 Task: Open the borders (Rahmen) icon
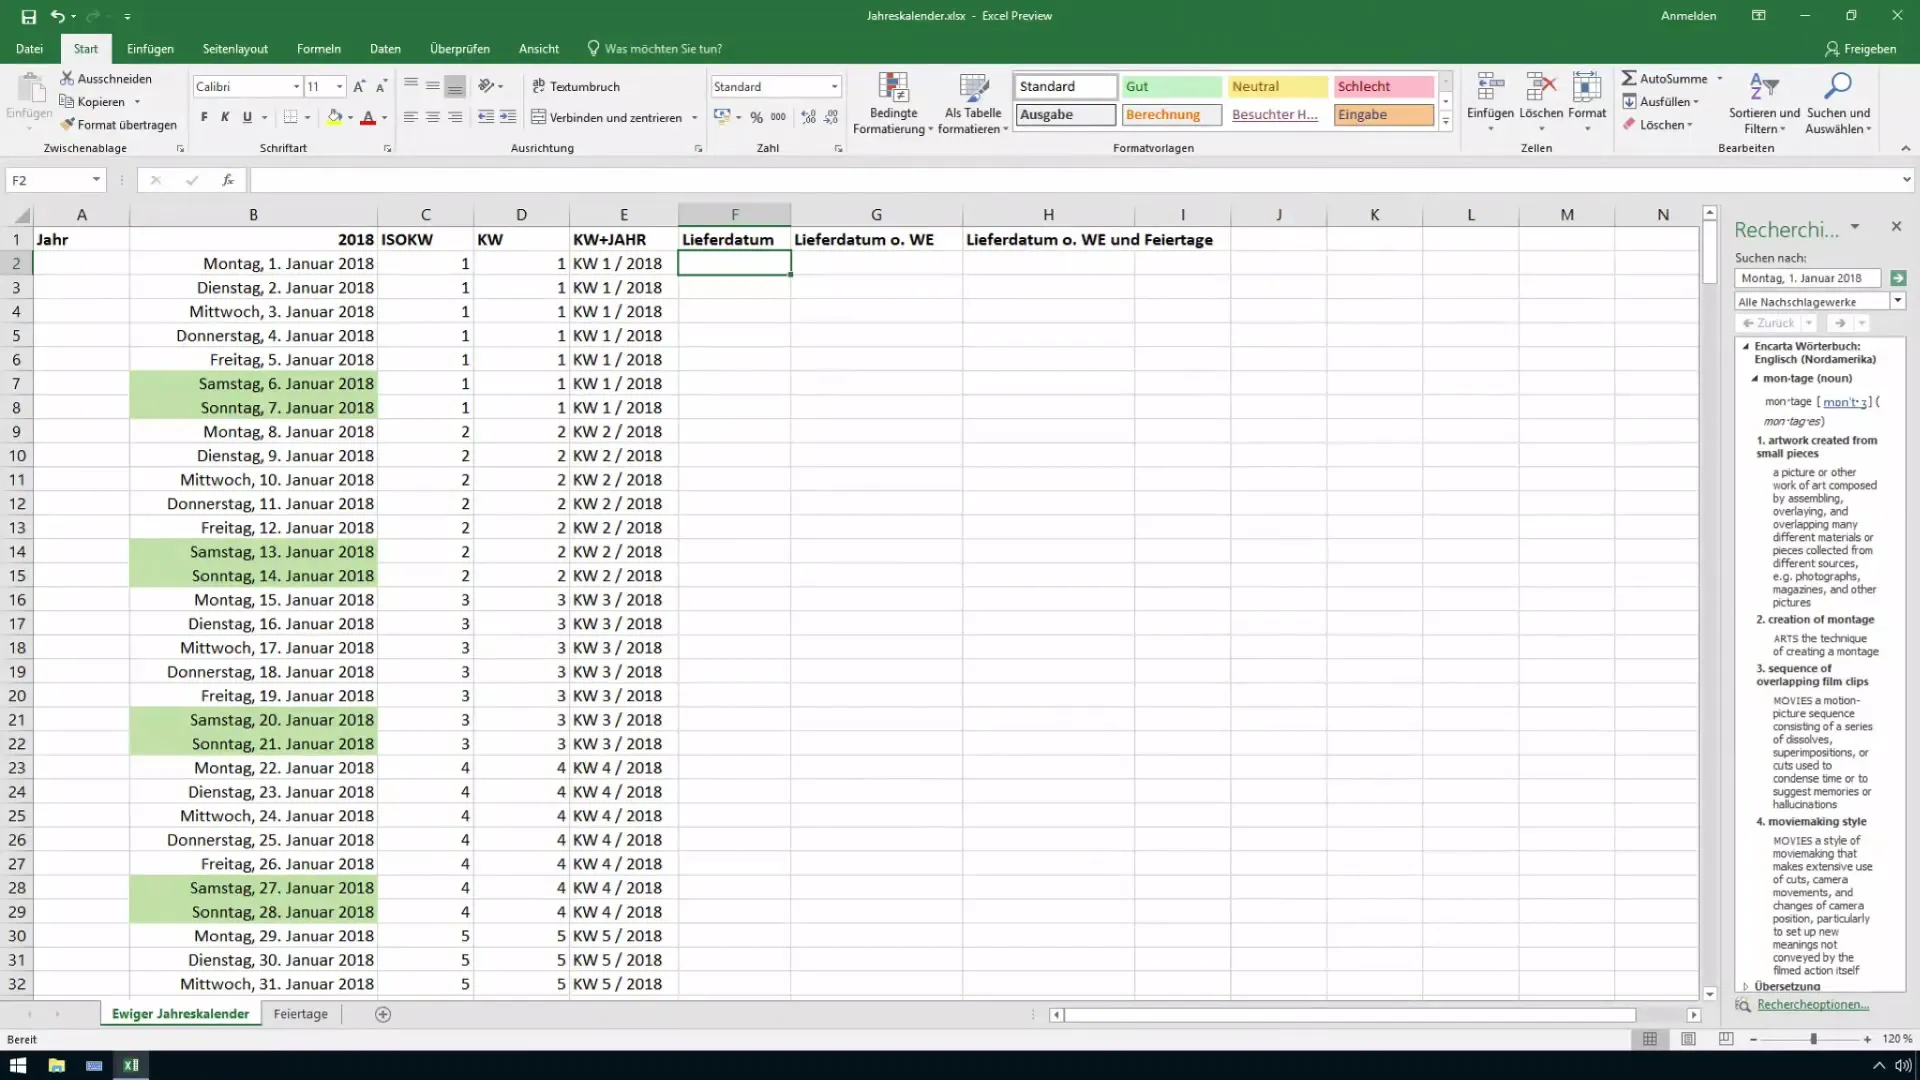click(290, 117)
